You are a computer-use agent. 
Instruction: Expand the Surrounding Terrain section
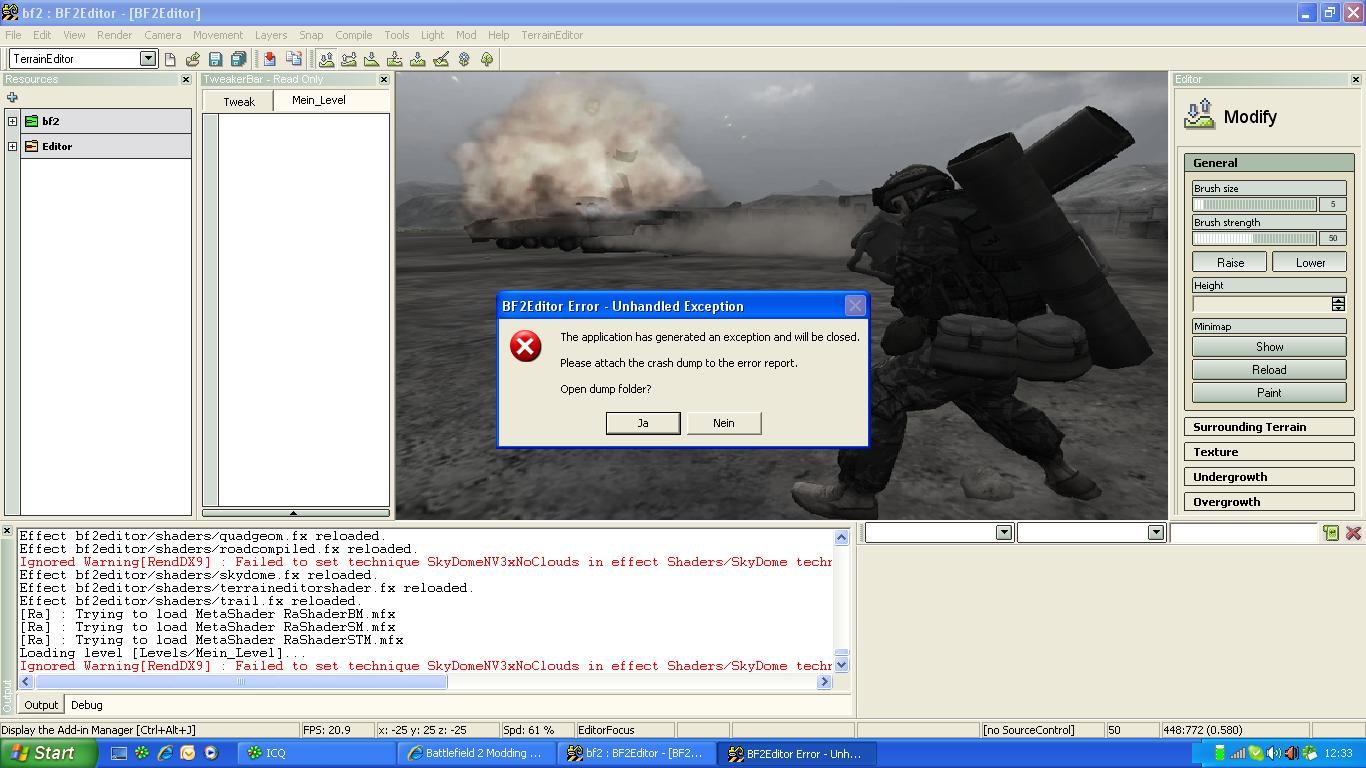tap(1269, 427)
